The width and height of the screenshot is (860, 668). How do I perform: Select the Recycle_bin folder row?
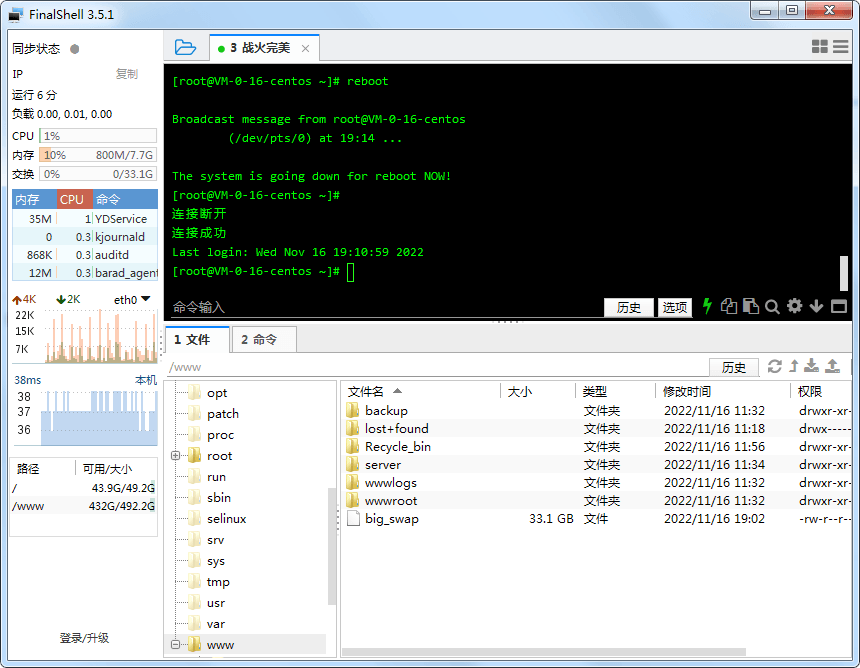597,446
